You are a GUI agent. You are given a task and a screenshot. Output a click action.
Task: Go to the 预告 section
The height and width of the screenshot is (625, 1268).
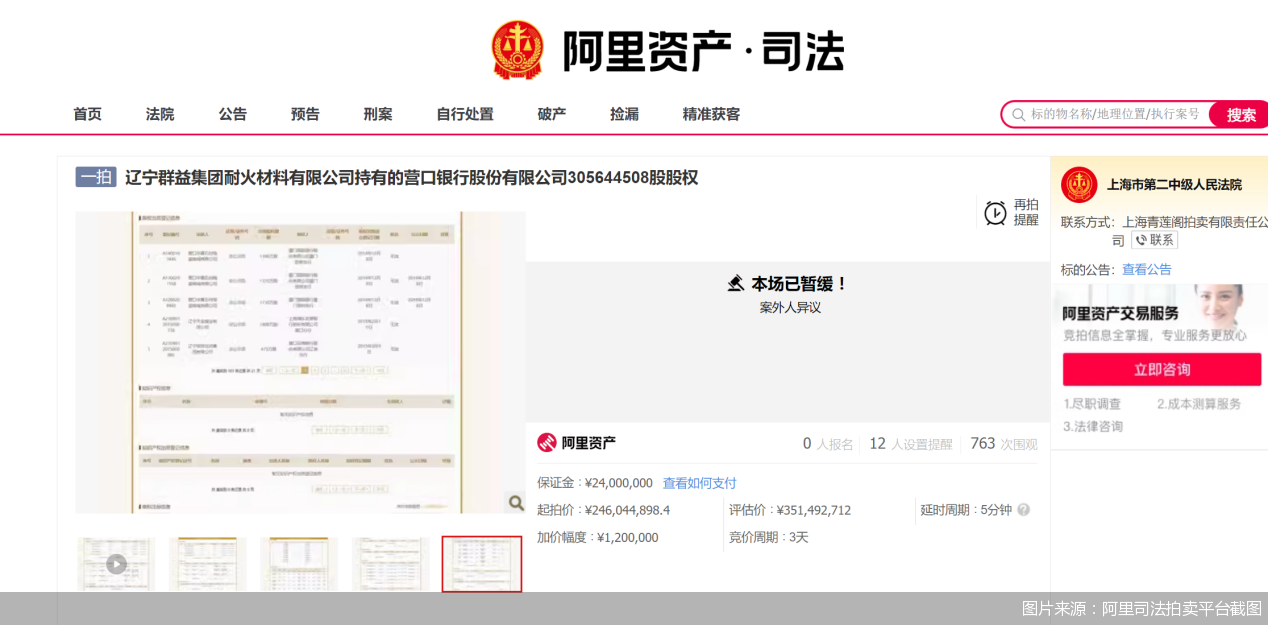(x=305, y=114)
